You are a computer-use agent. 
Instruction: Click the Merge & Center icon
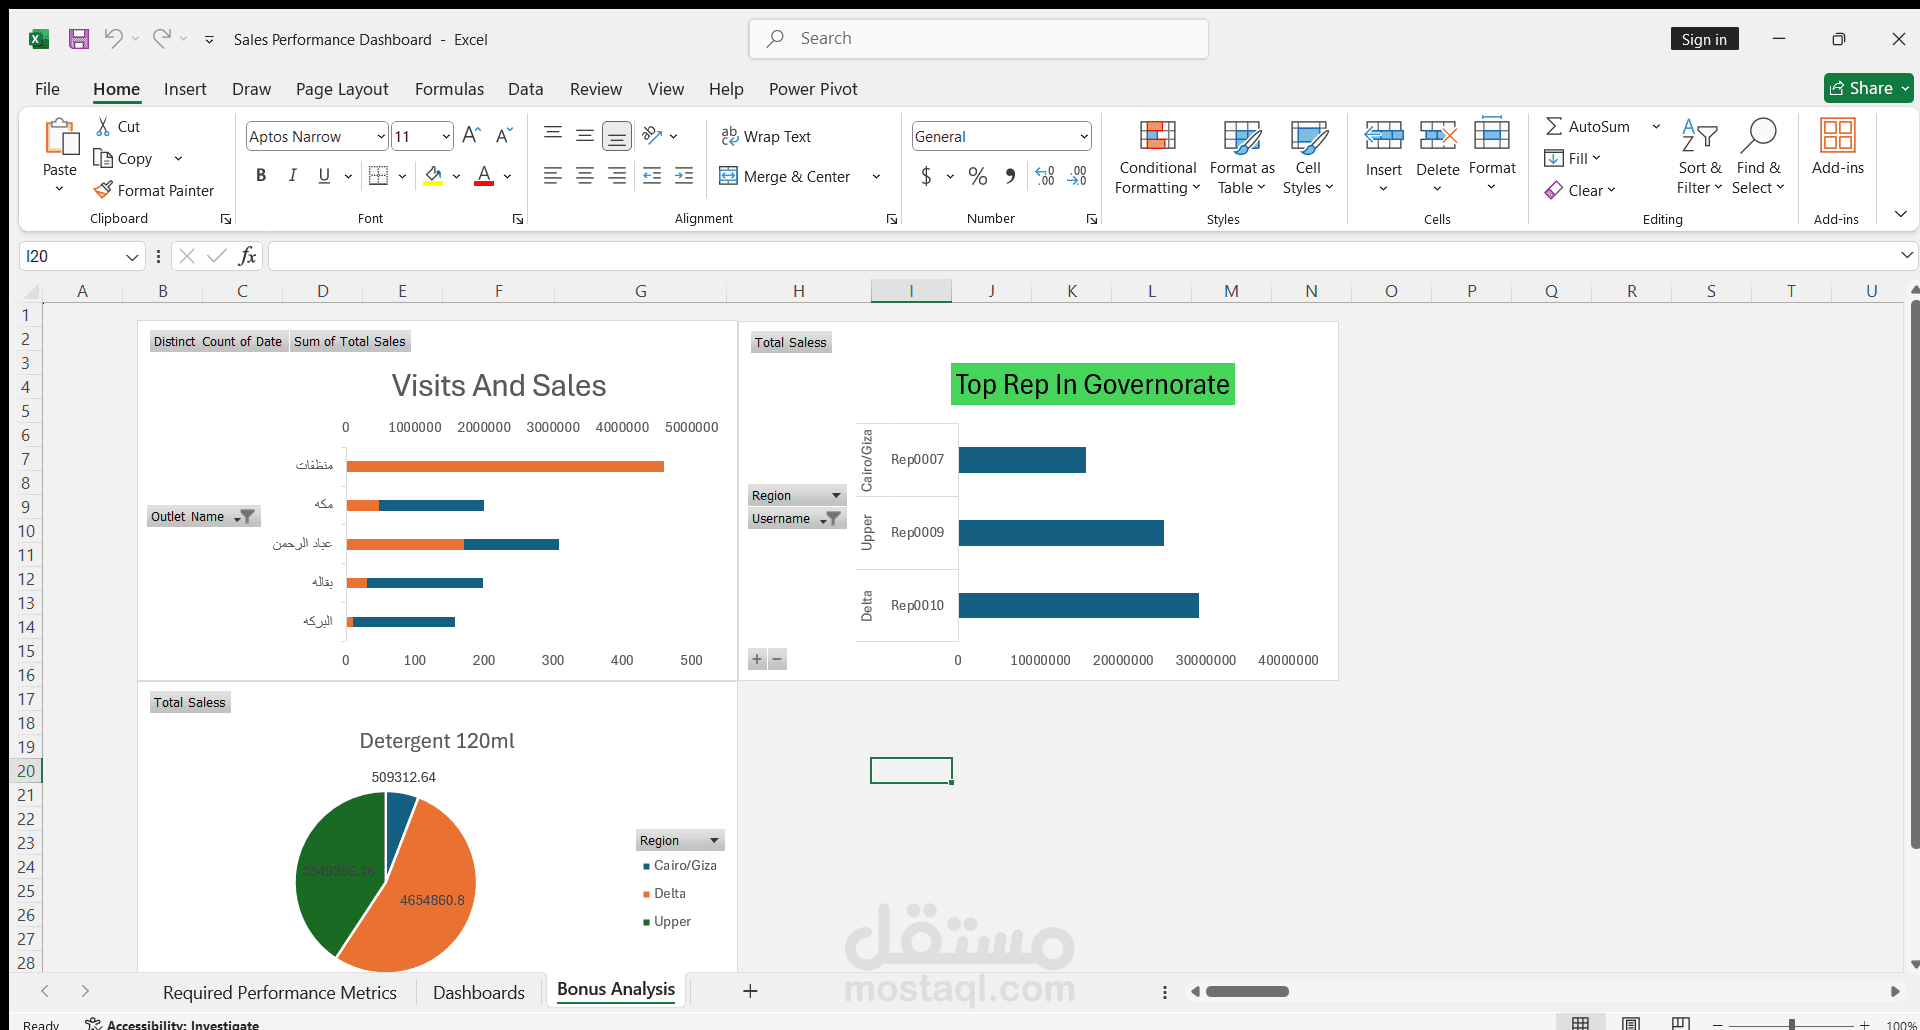[x=728, y=176]
